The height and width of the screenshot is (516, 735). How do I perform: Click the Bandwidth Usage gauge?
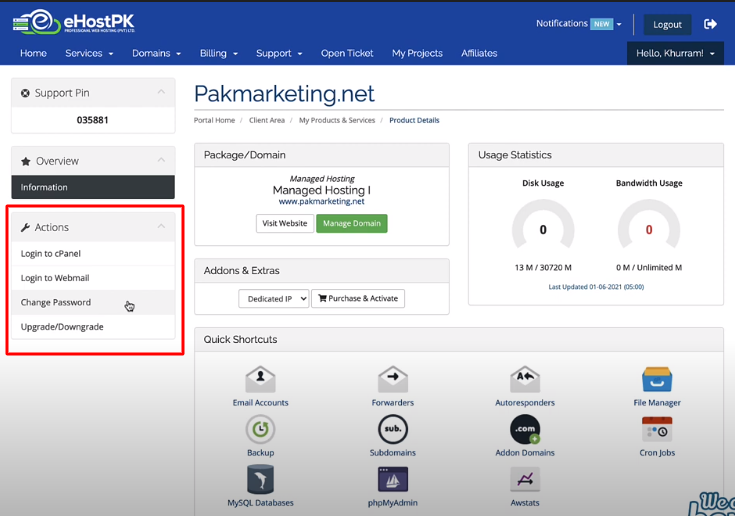649,224
